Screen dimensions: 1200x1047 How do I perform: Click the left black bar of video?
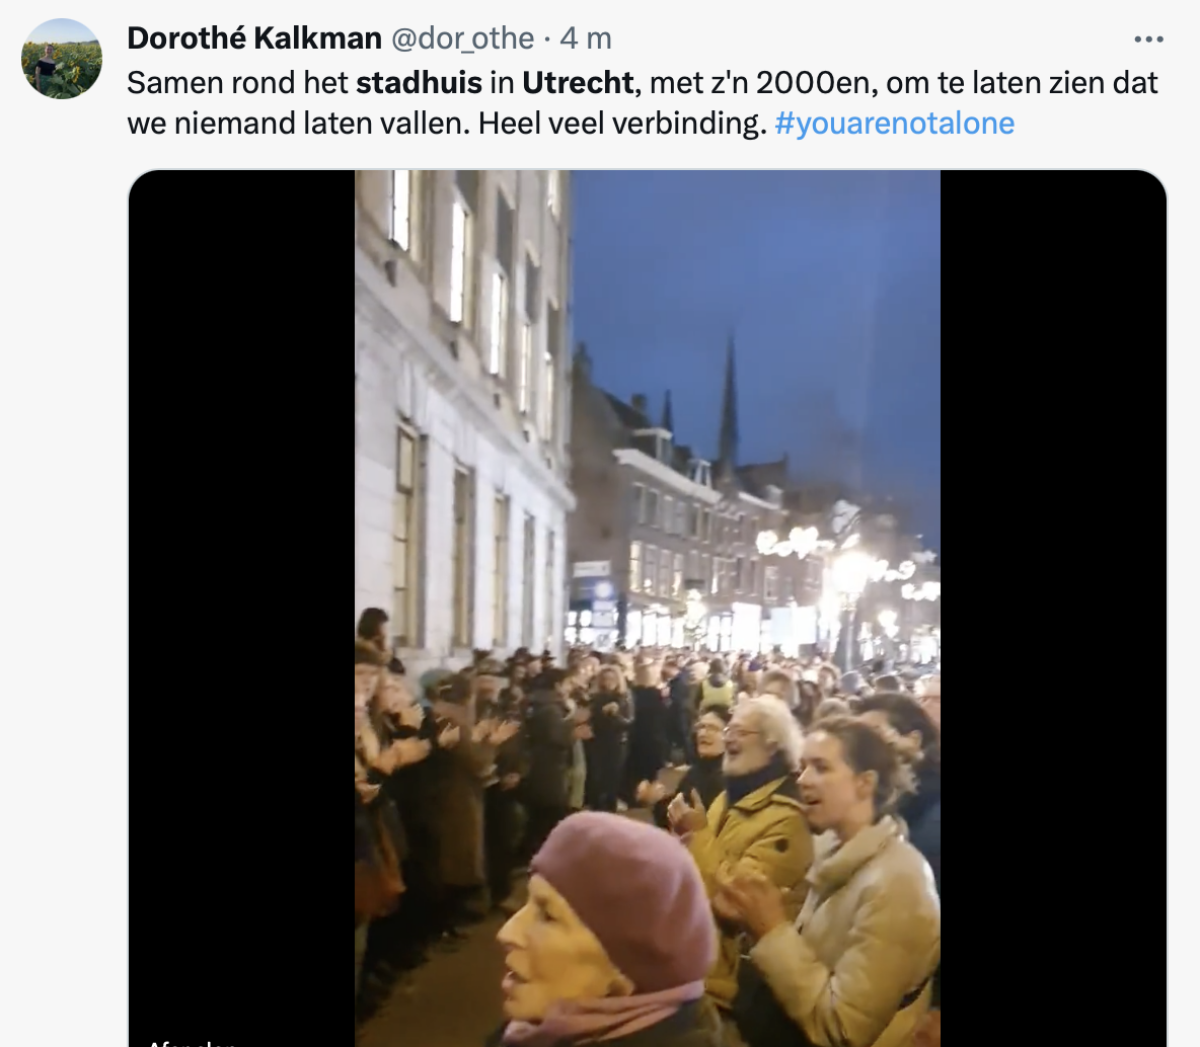pos(242,608)
